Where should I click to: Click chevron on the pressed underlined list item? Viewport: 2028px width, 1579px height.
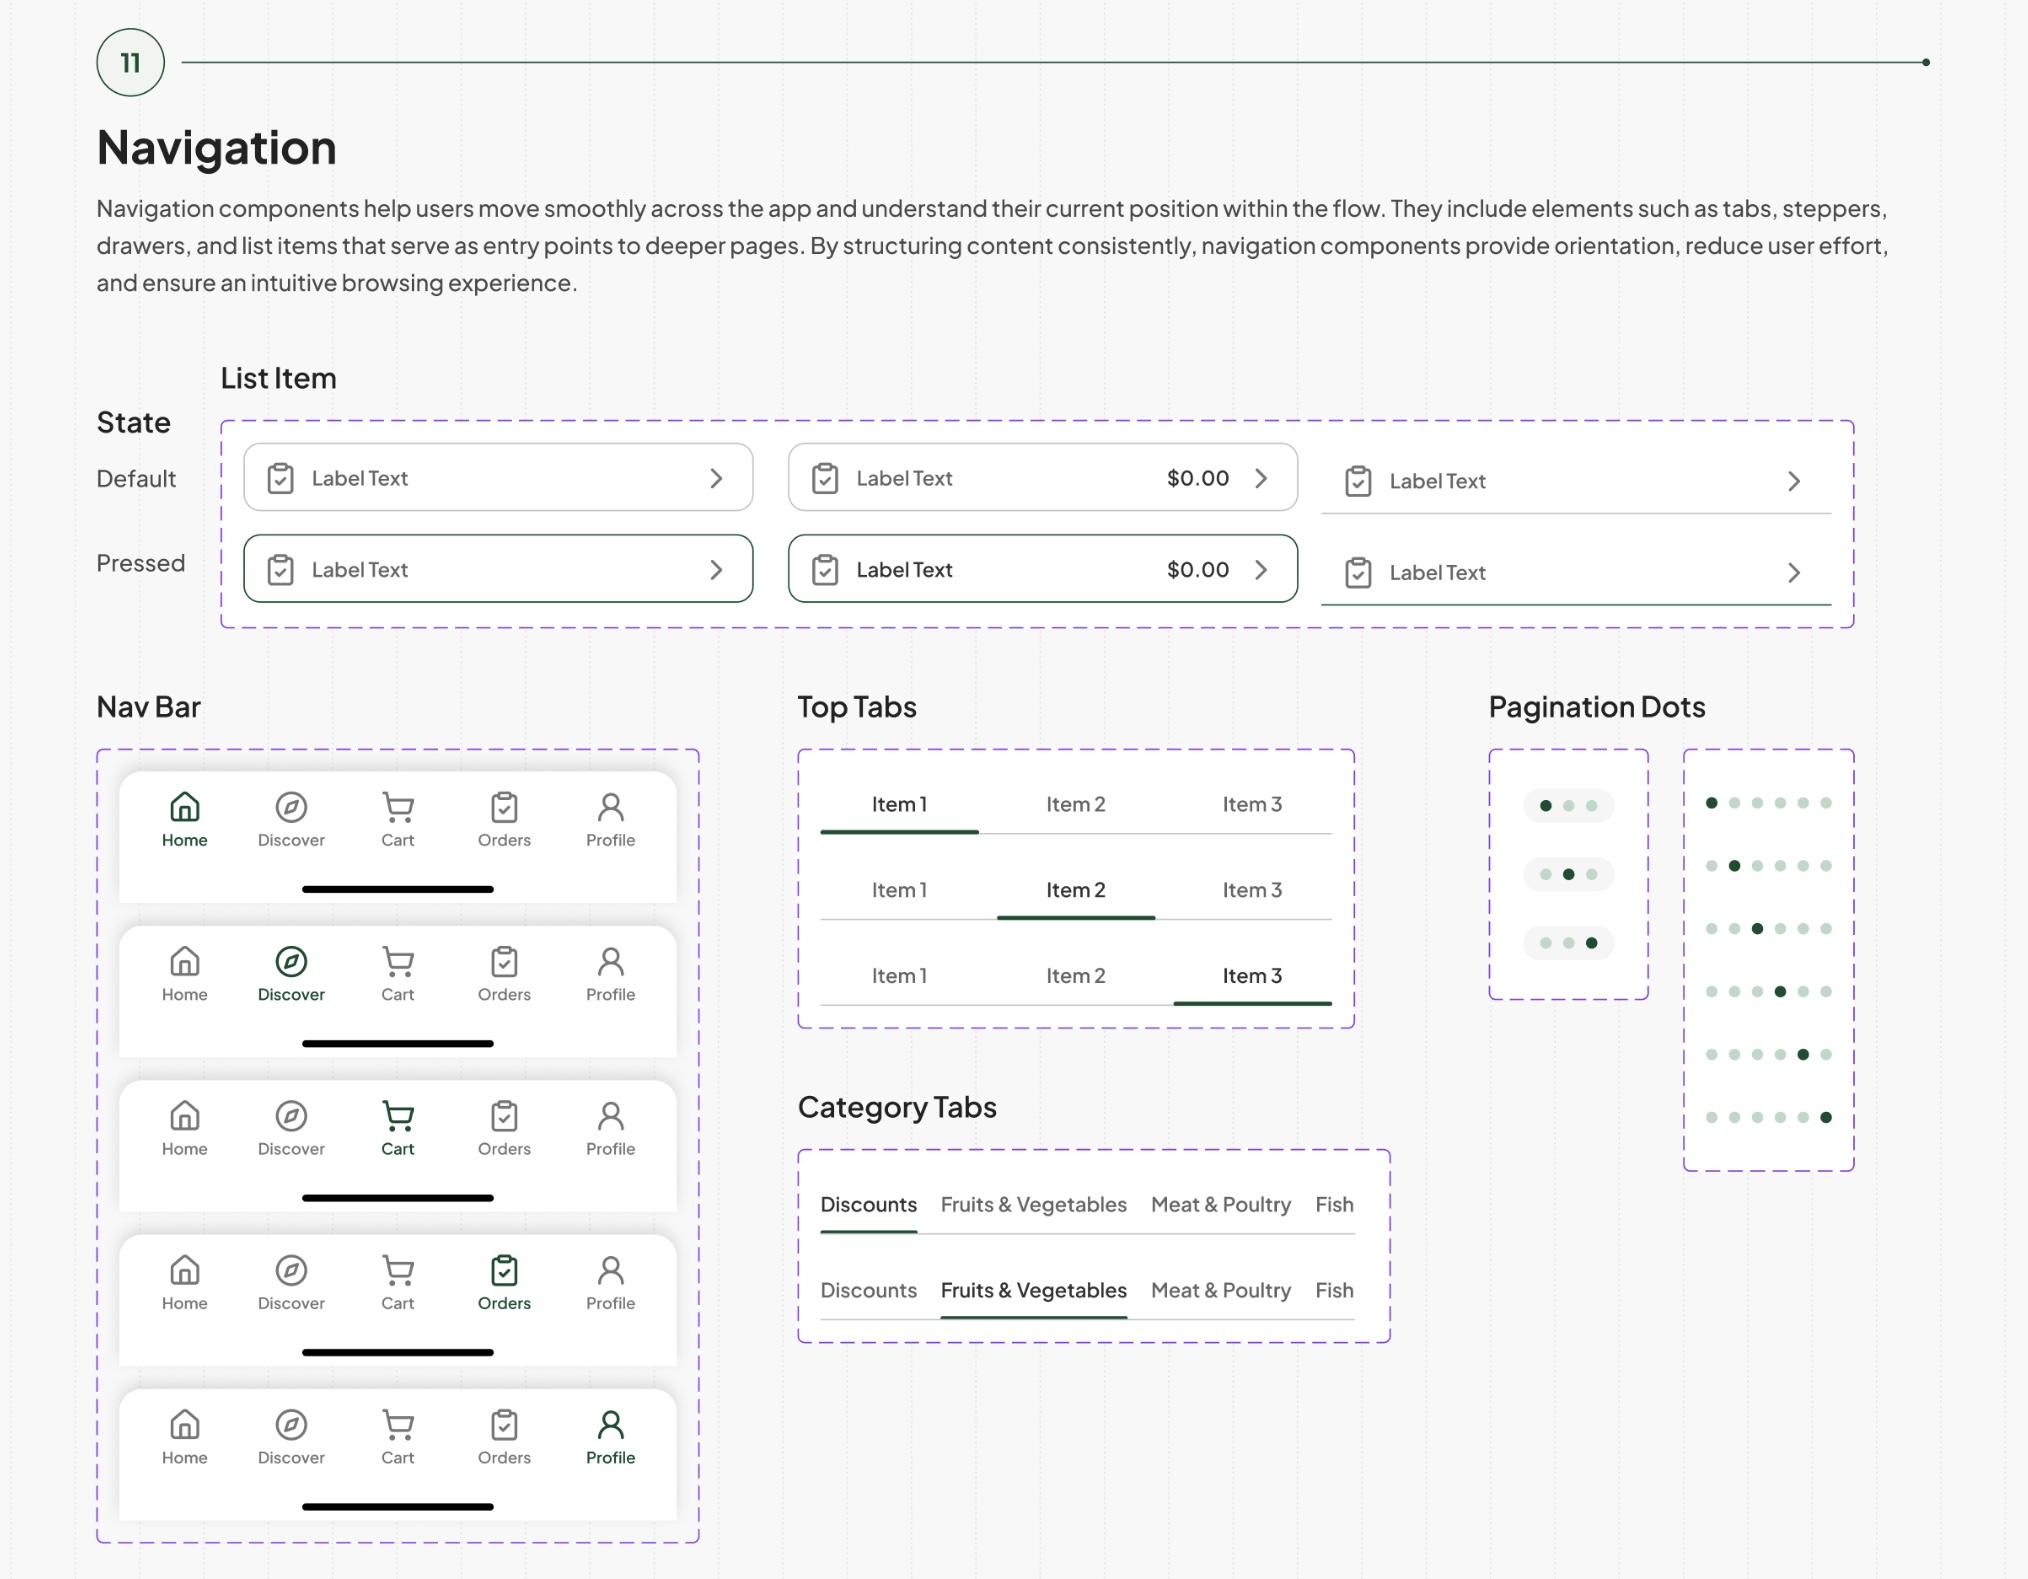pos(1794,573)
